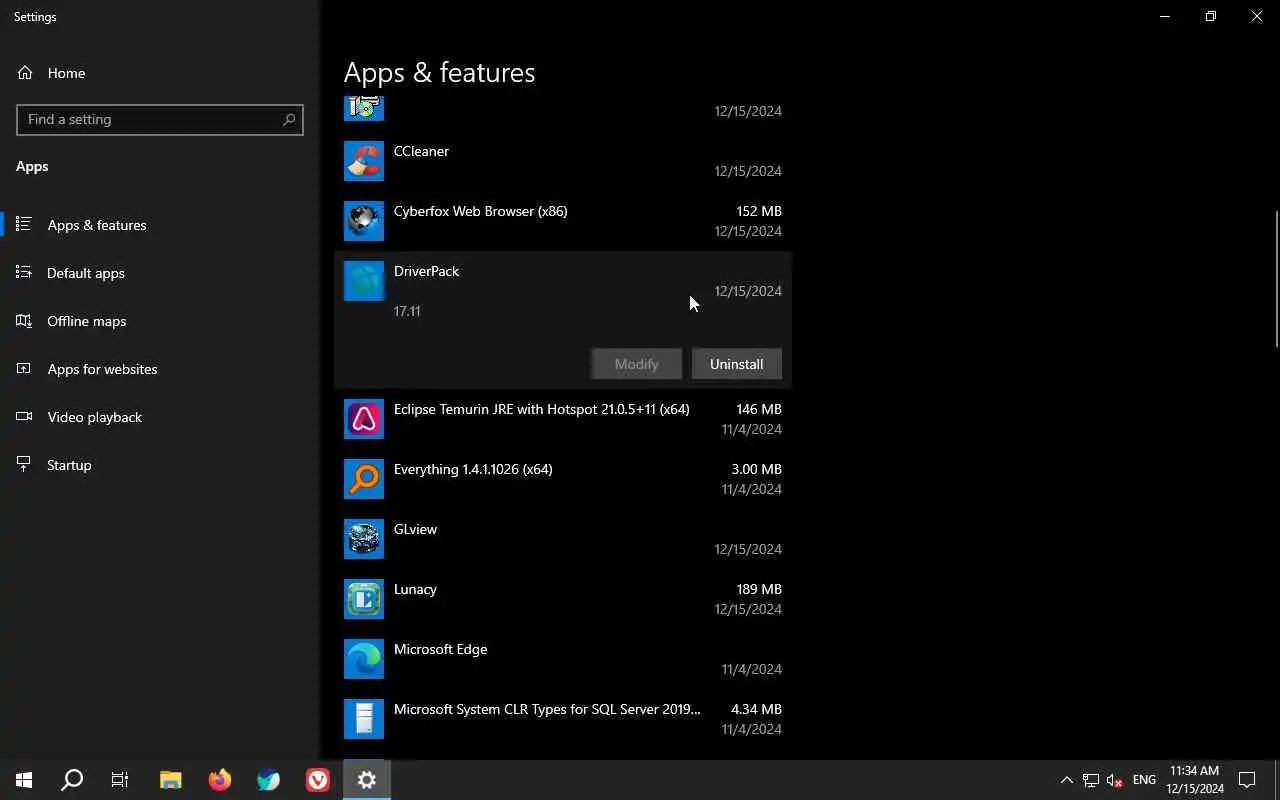Select Cyberfox Web Browser (x86) entry
Viewport: 1280px width, 800px height.
[481, 211]
